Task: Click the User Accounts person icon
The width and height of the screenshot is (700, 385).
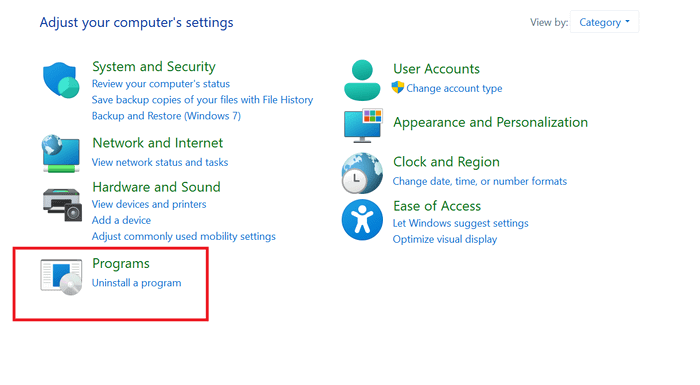Action: [362, 80]
